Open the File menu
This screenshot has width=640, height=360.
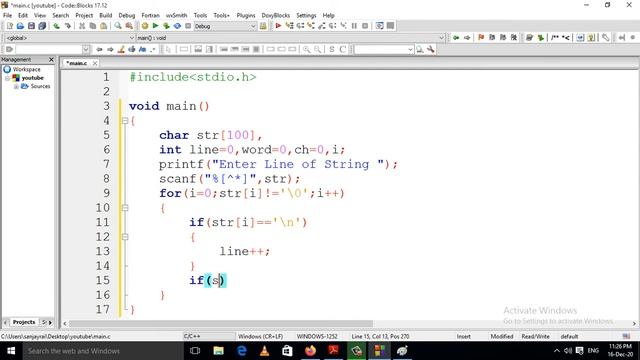point(7,15)
